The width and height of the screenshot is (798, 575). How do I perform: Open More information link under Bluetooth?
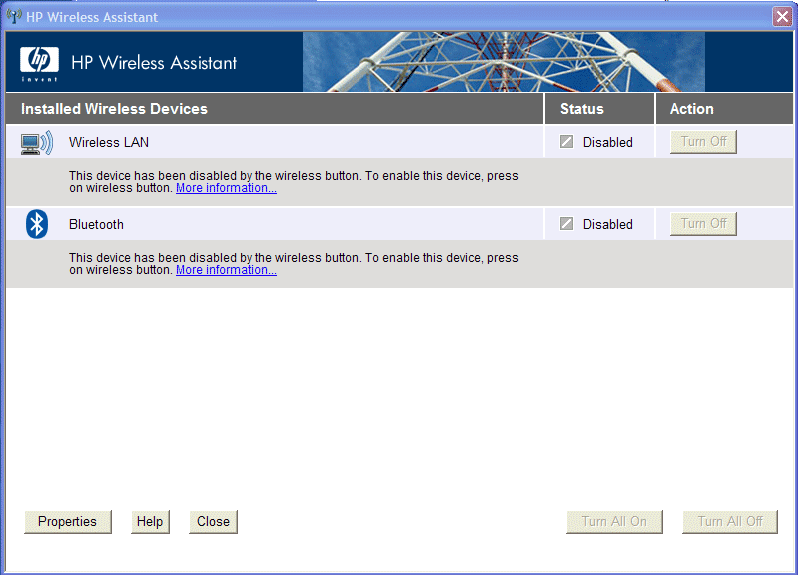click(226, 270)
